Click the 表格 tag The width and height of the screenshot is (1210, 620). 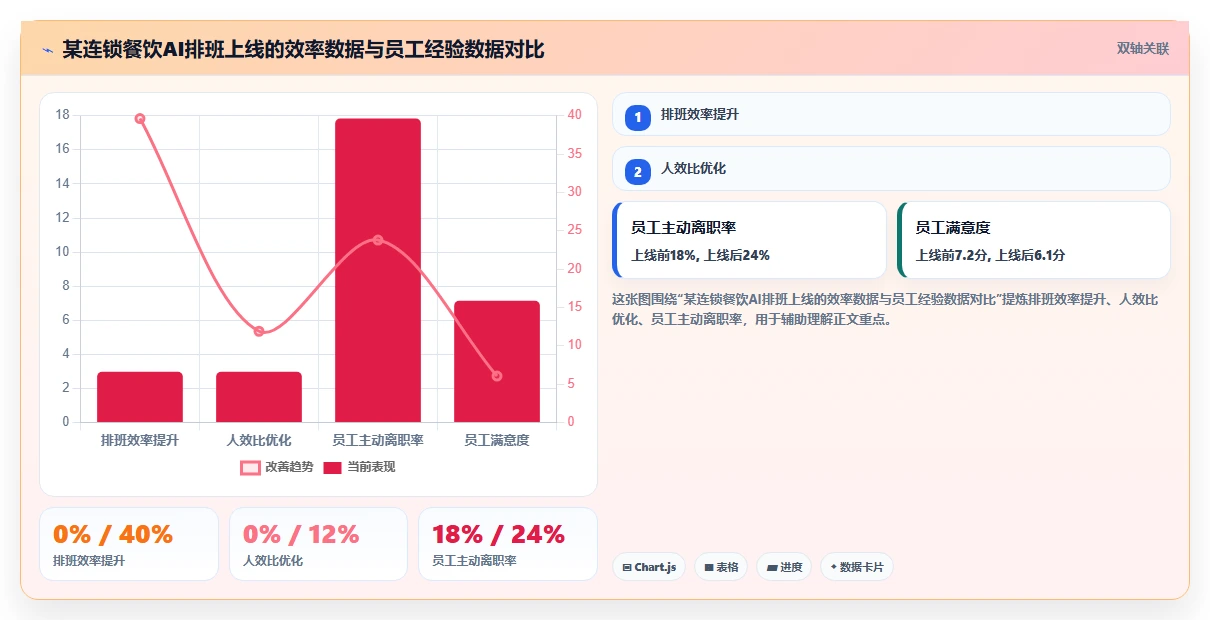click(x=721, y=567)
